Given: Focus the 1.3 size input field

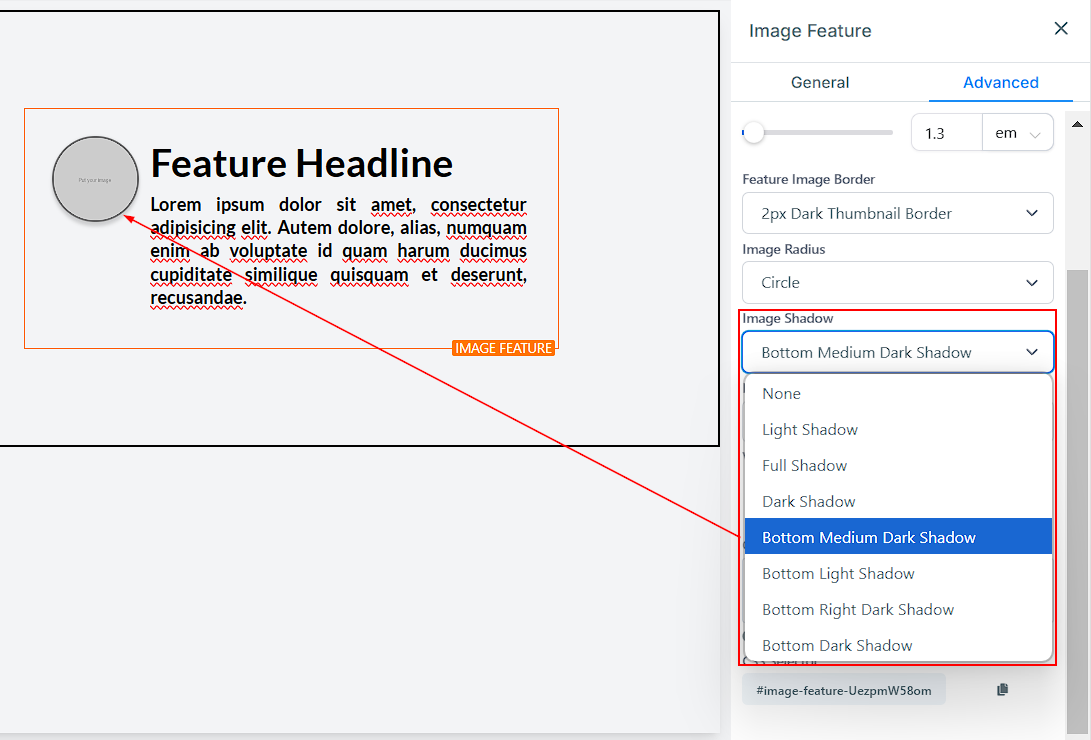Looking at the screenshot, I should click(946, 133).
